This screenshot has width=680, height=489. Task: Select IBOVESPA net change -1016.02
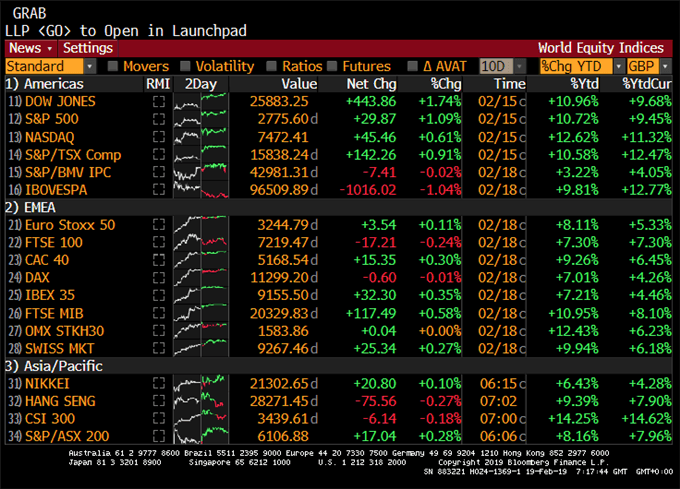pyautogui.click(x=368, y=190)
